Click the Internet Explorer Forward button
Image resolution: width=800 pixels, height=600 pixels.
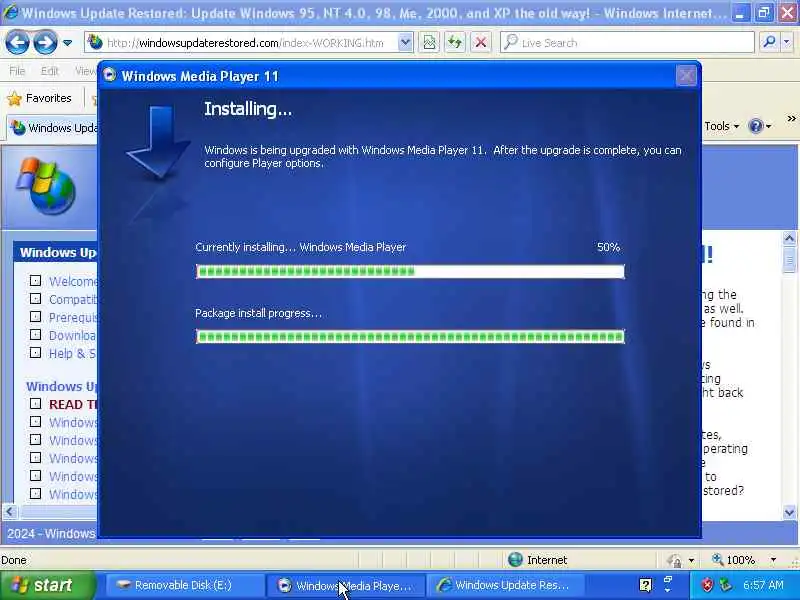[45, 42]
